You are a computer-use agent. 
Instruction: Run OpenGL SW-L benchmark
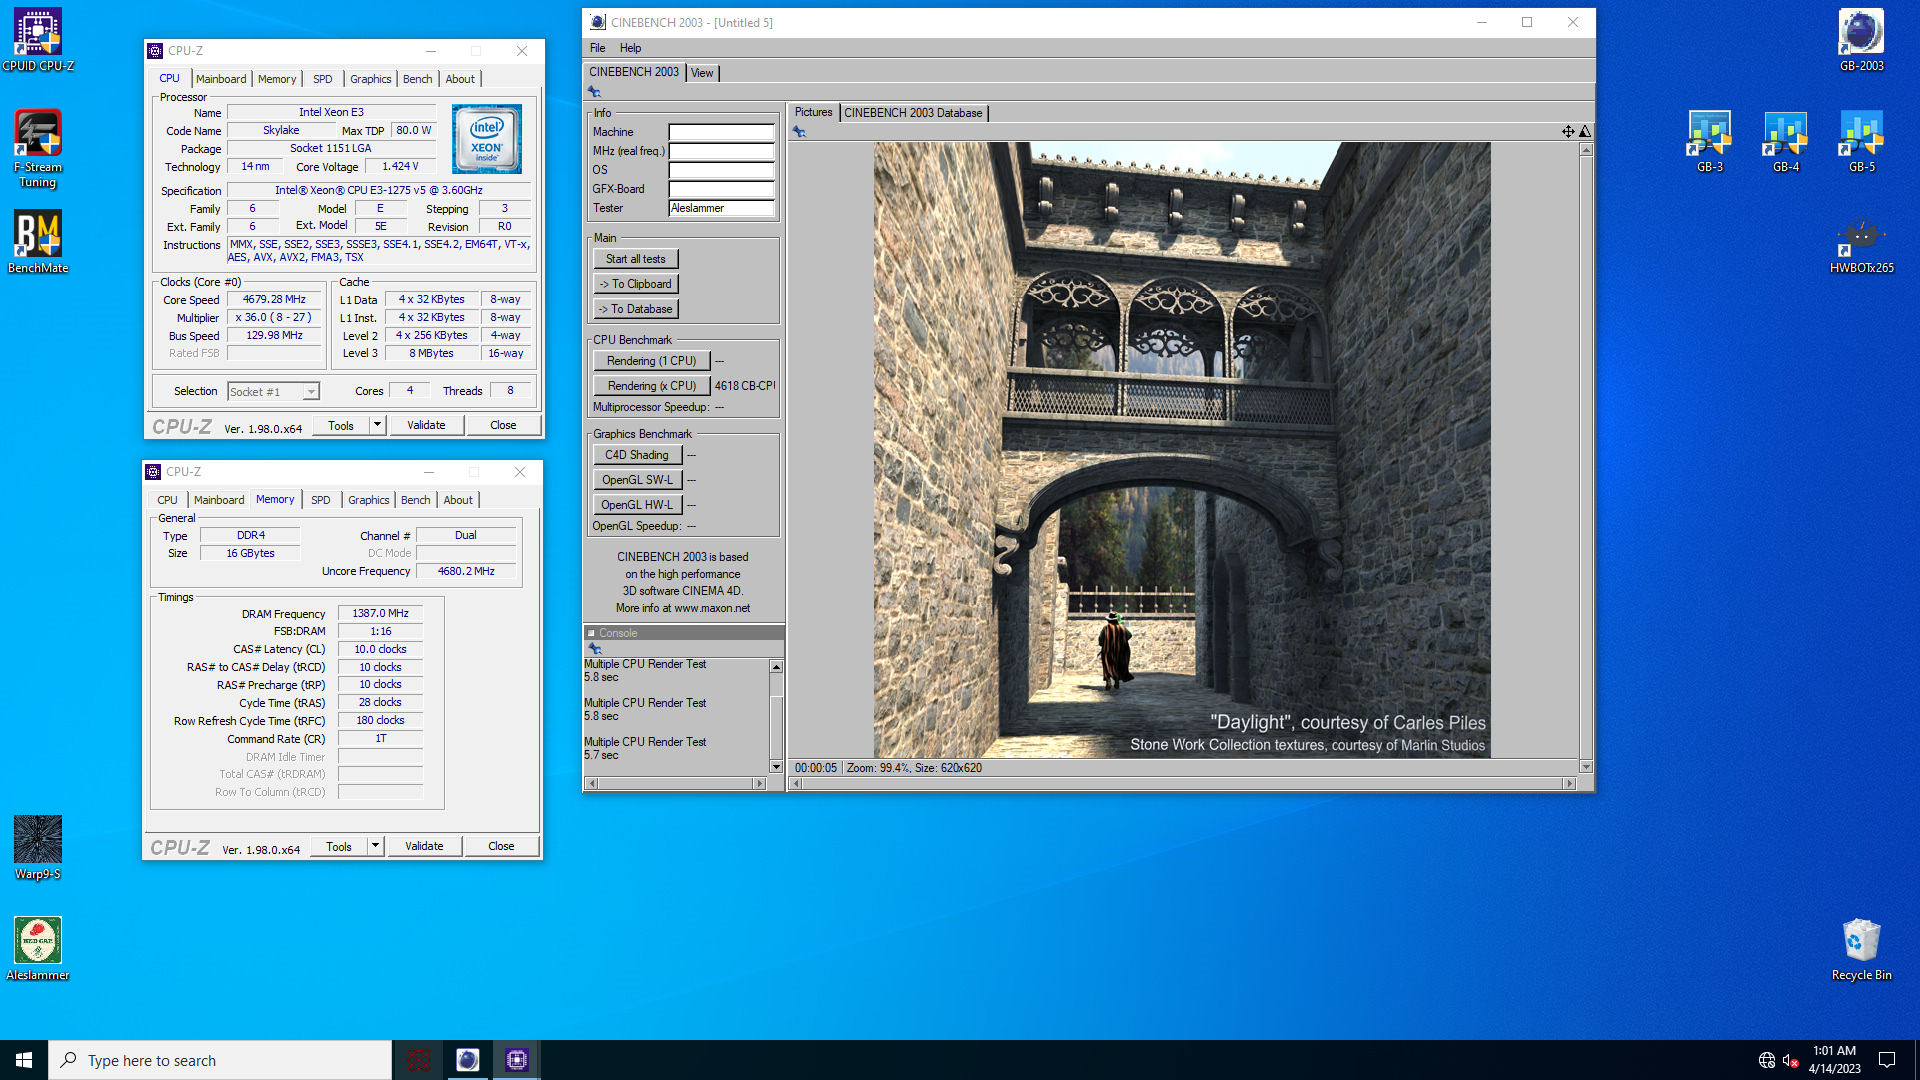click(637, 480)
